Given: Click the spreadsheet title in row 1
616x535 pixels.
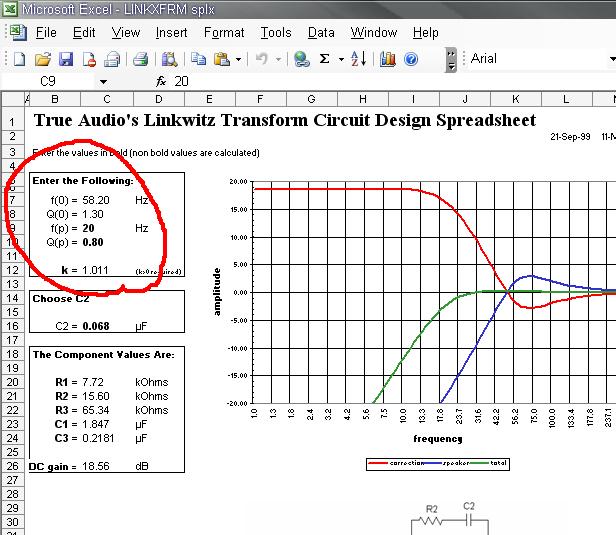Looking at the screenshot, I should pos(285,121).
